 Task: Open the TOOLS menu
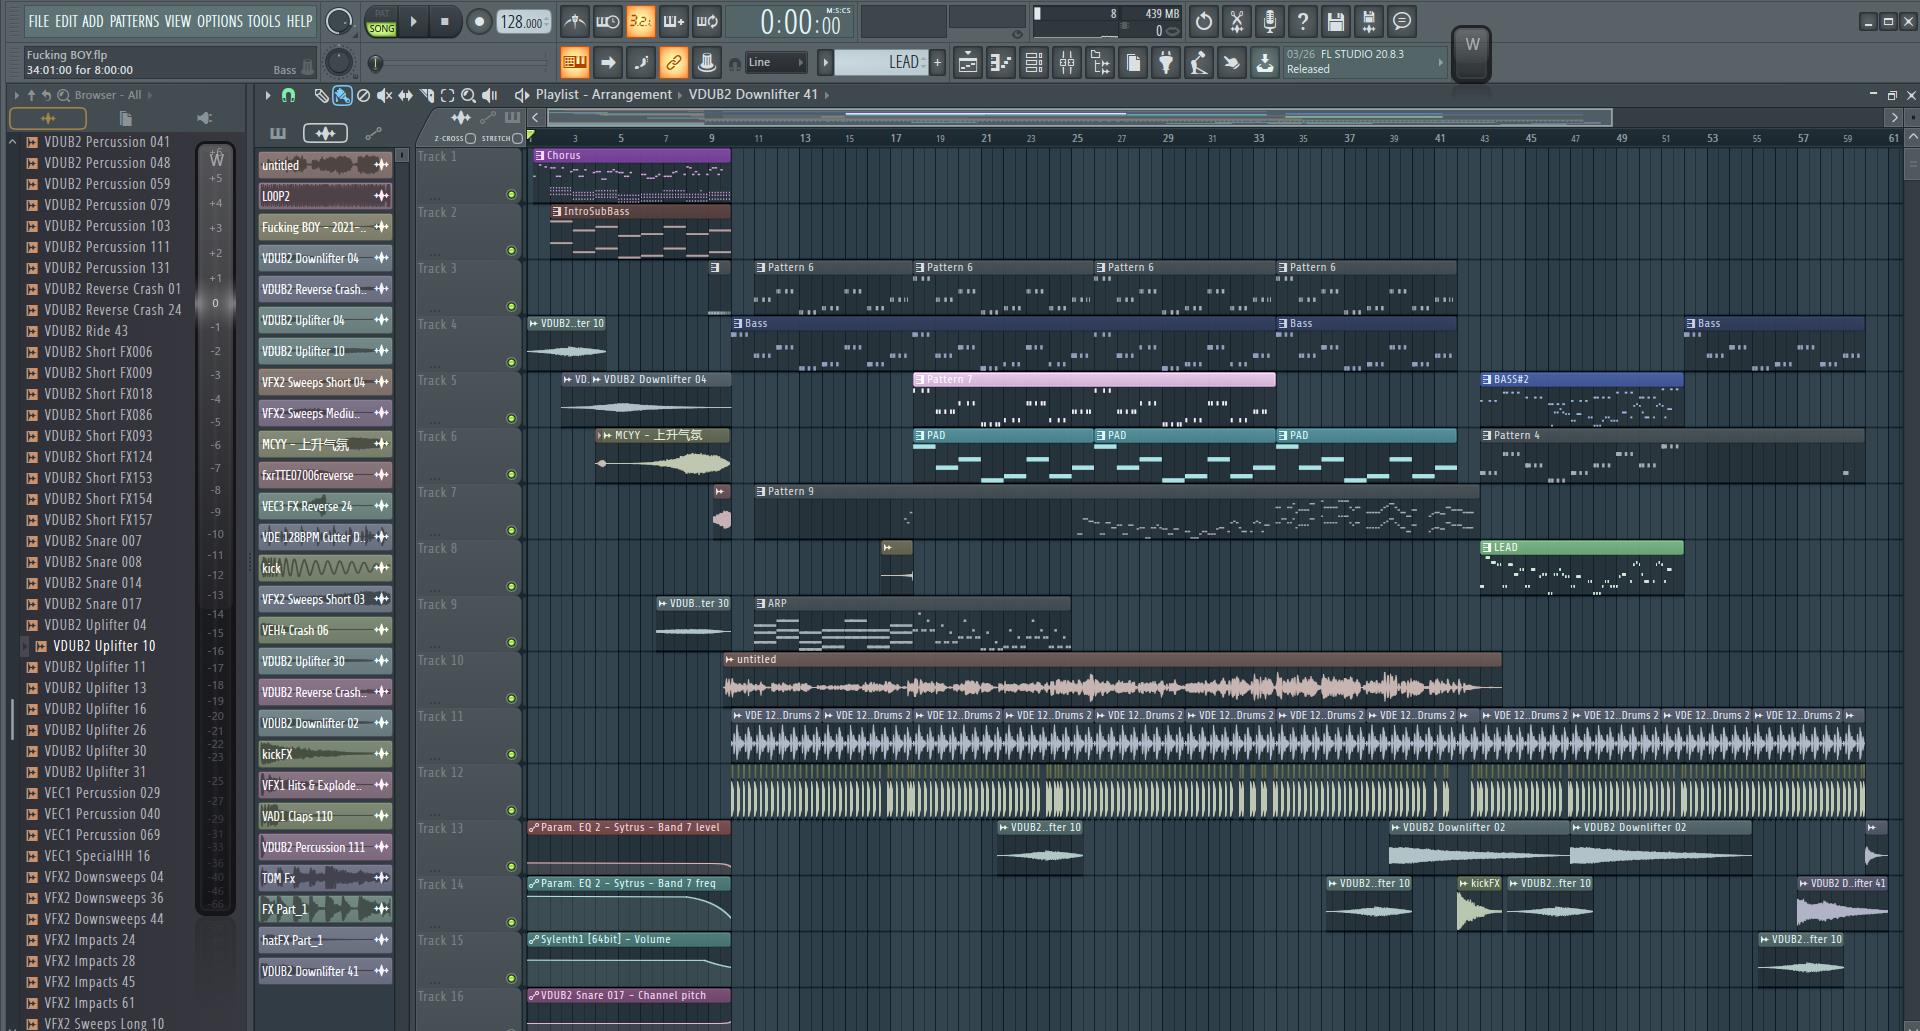click(263, 21)
